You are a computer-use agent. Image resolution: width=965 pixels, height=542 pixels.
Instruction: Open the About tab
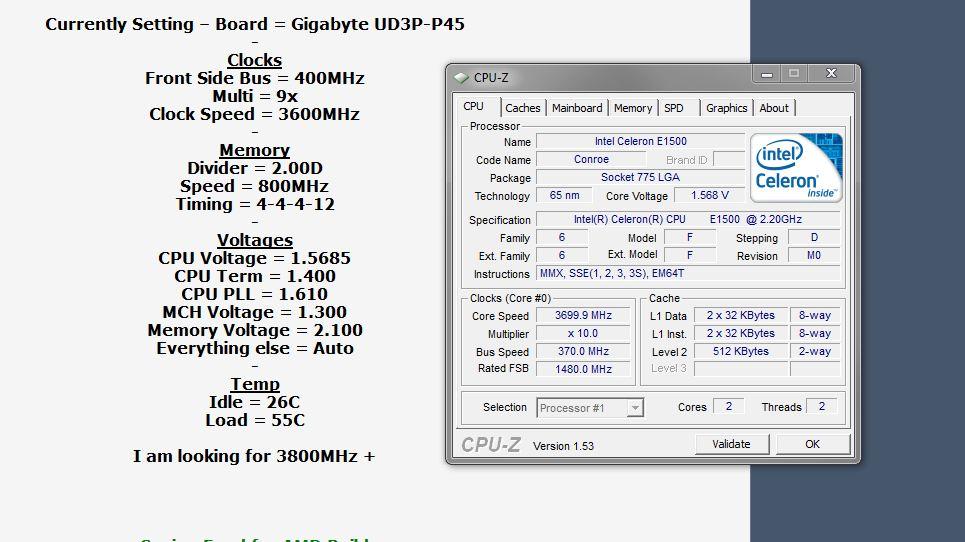pyautogui.click(x=774, y=108)
